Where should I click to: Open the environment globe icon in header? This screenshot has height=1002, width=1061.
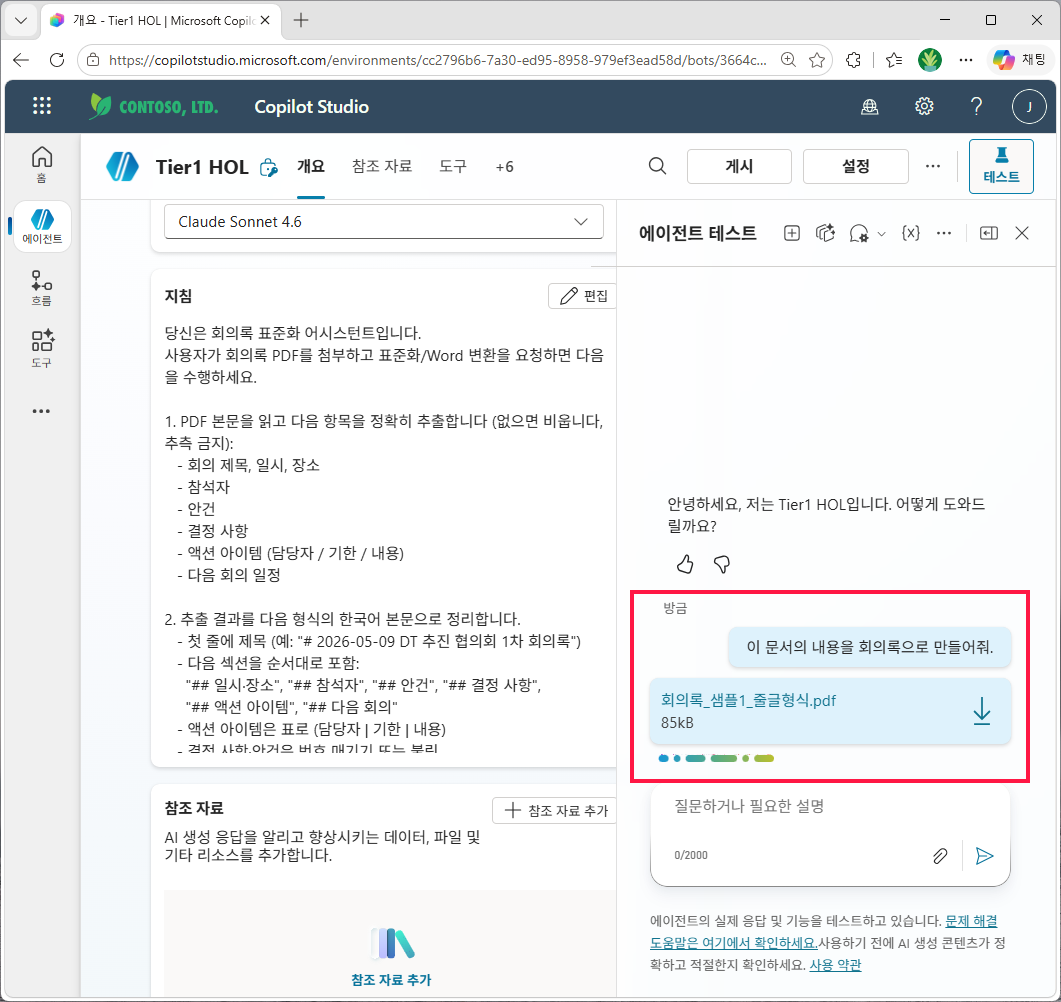coord(870,106)
